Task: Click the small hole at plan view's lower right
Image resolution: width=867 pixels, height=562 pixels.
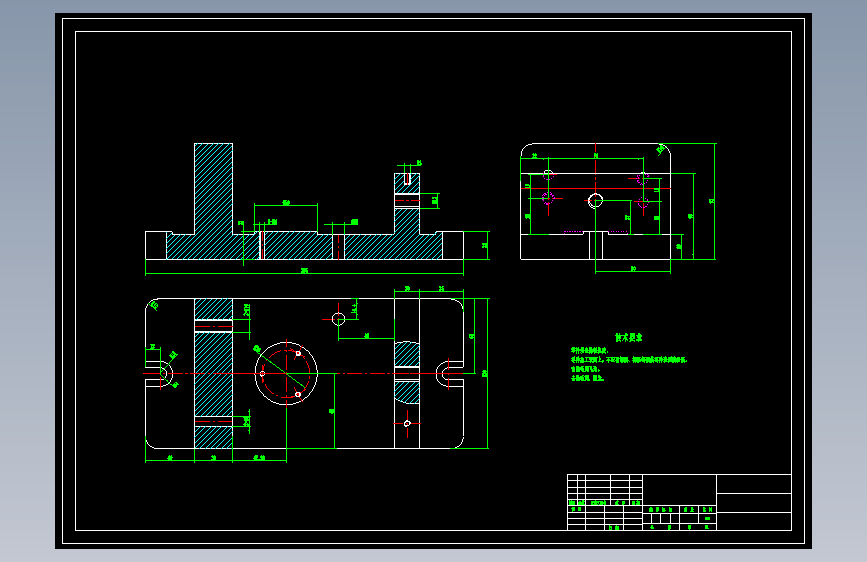Action: click(407, 424)
